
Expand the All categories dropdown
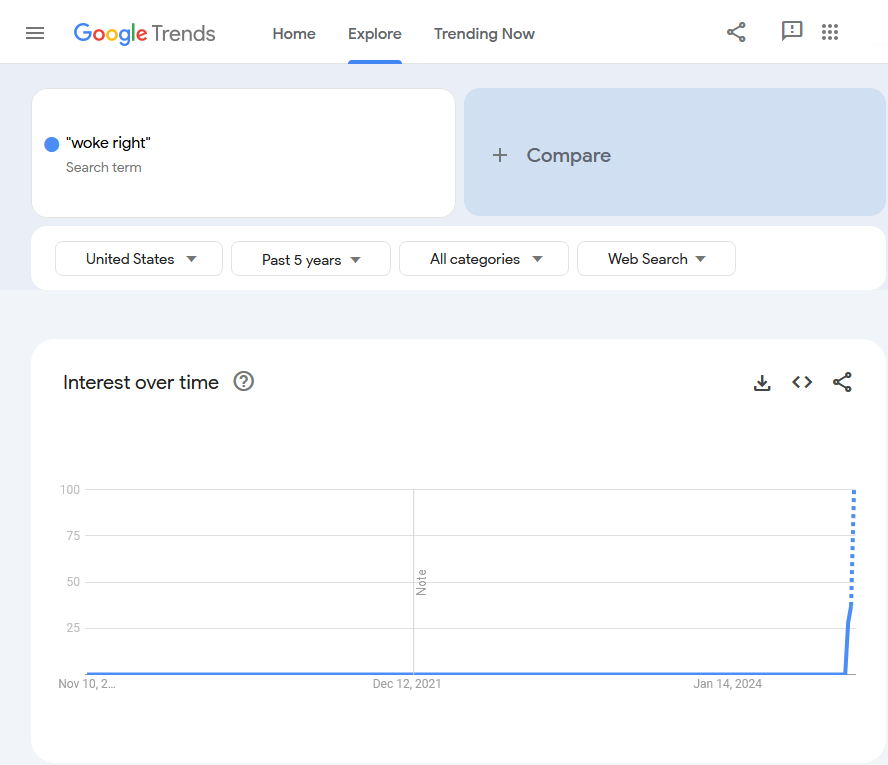[484, 259]
